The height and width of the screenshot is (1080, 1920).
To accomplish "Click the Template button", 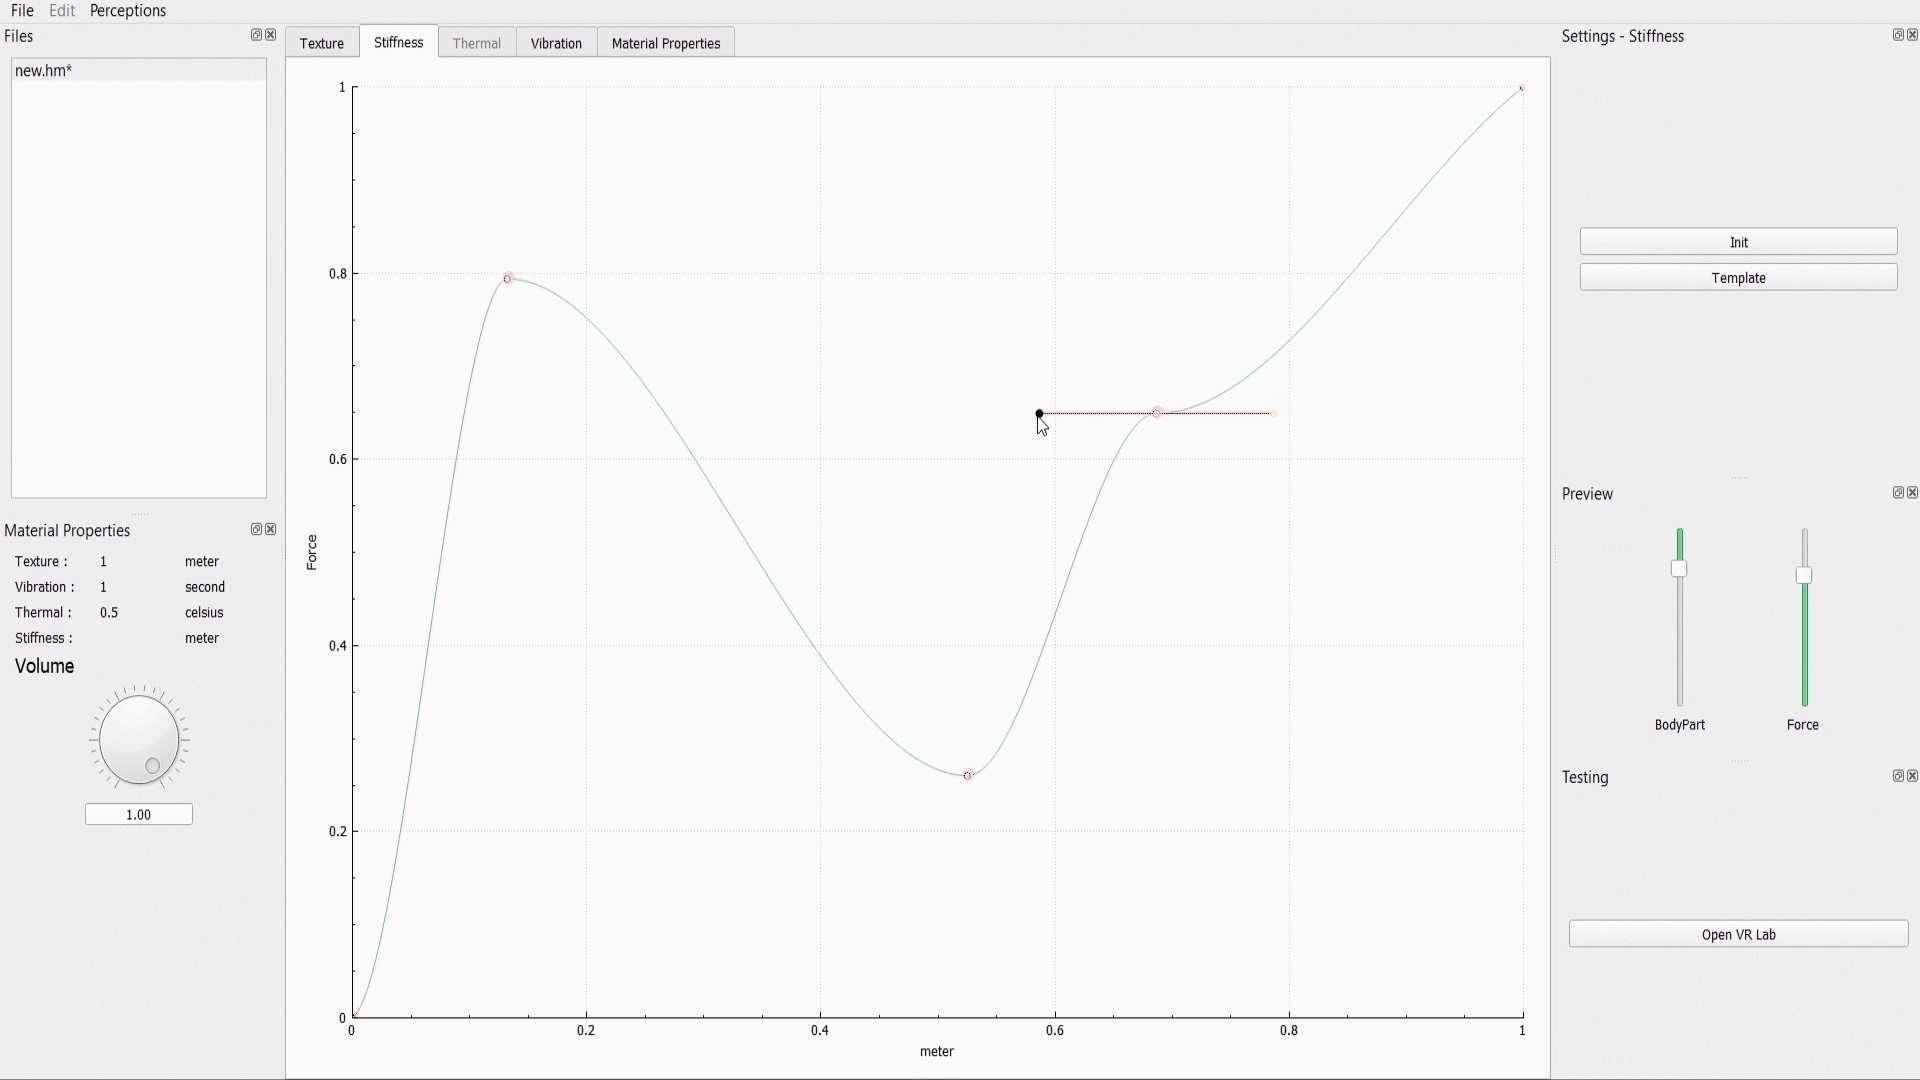I will (1739, 278).
